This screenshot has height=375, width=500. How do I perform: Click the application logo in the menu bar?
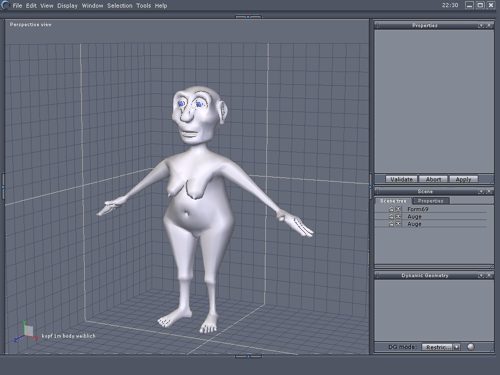click(x=4, y=5)
